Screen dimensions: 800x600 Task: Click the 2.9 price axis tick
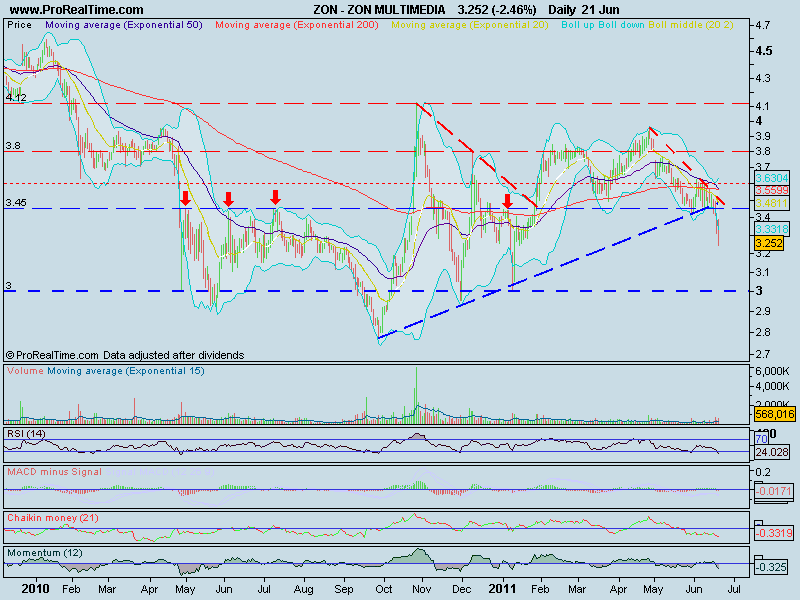click(763, 311)
